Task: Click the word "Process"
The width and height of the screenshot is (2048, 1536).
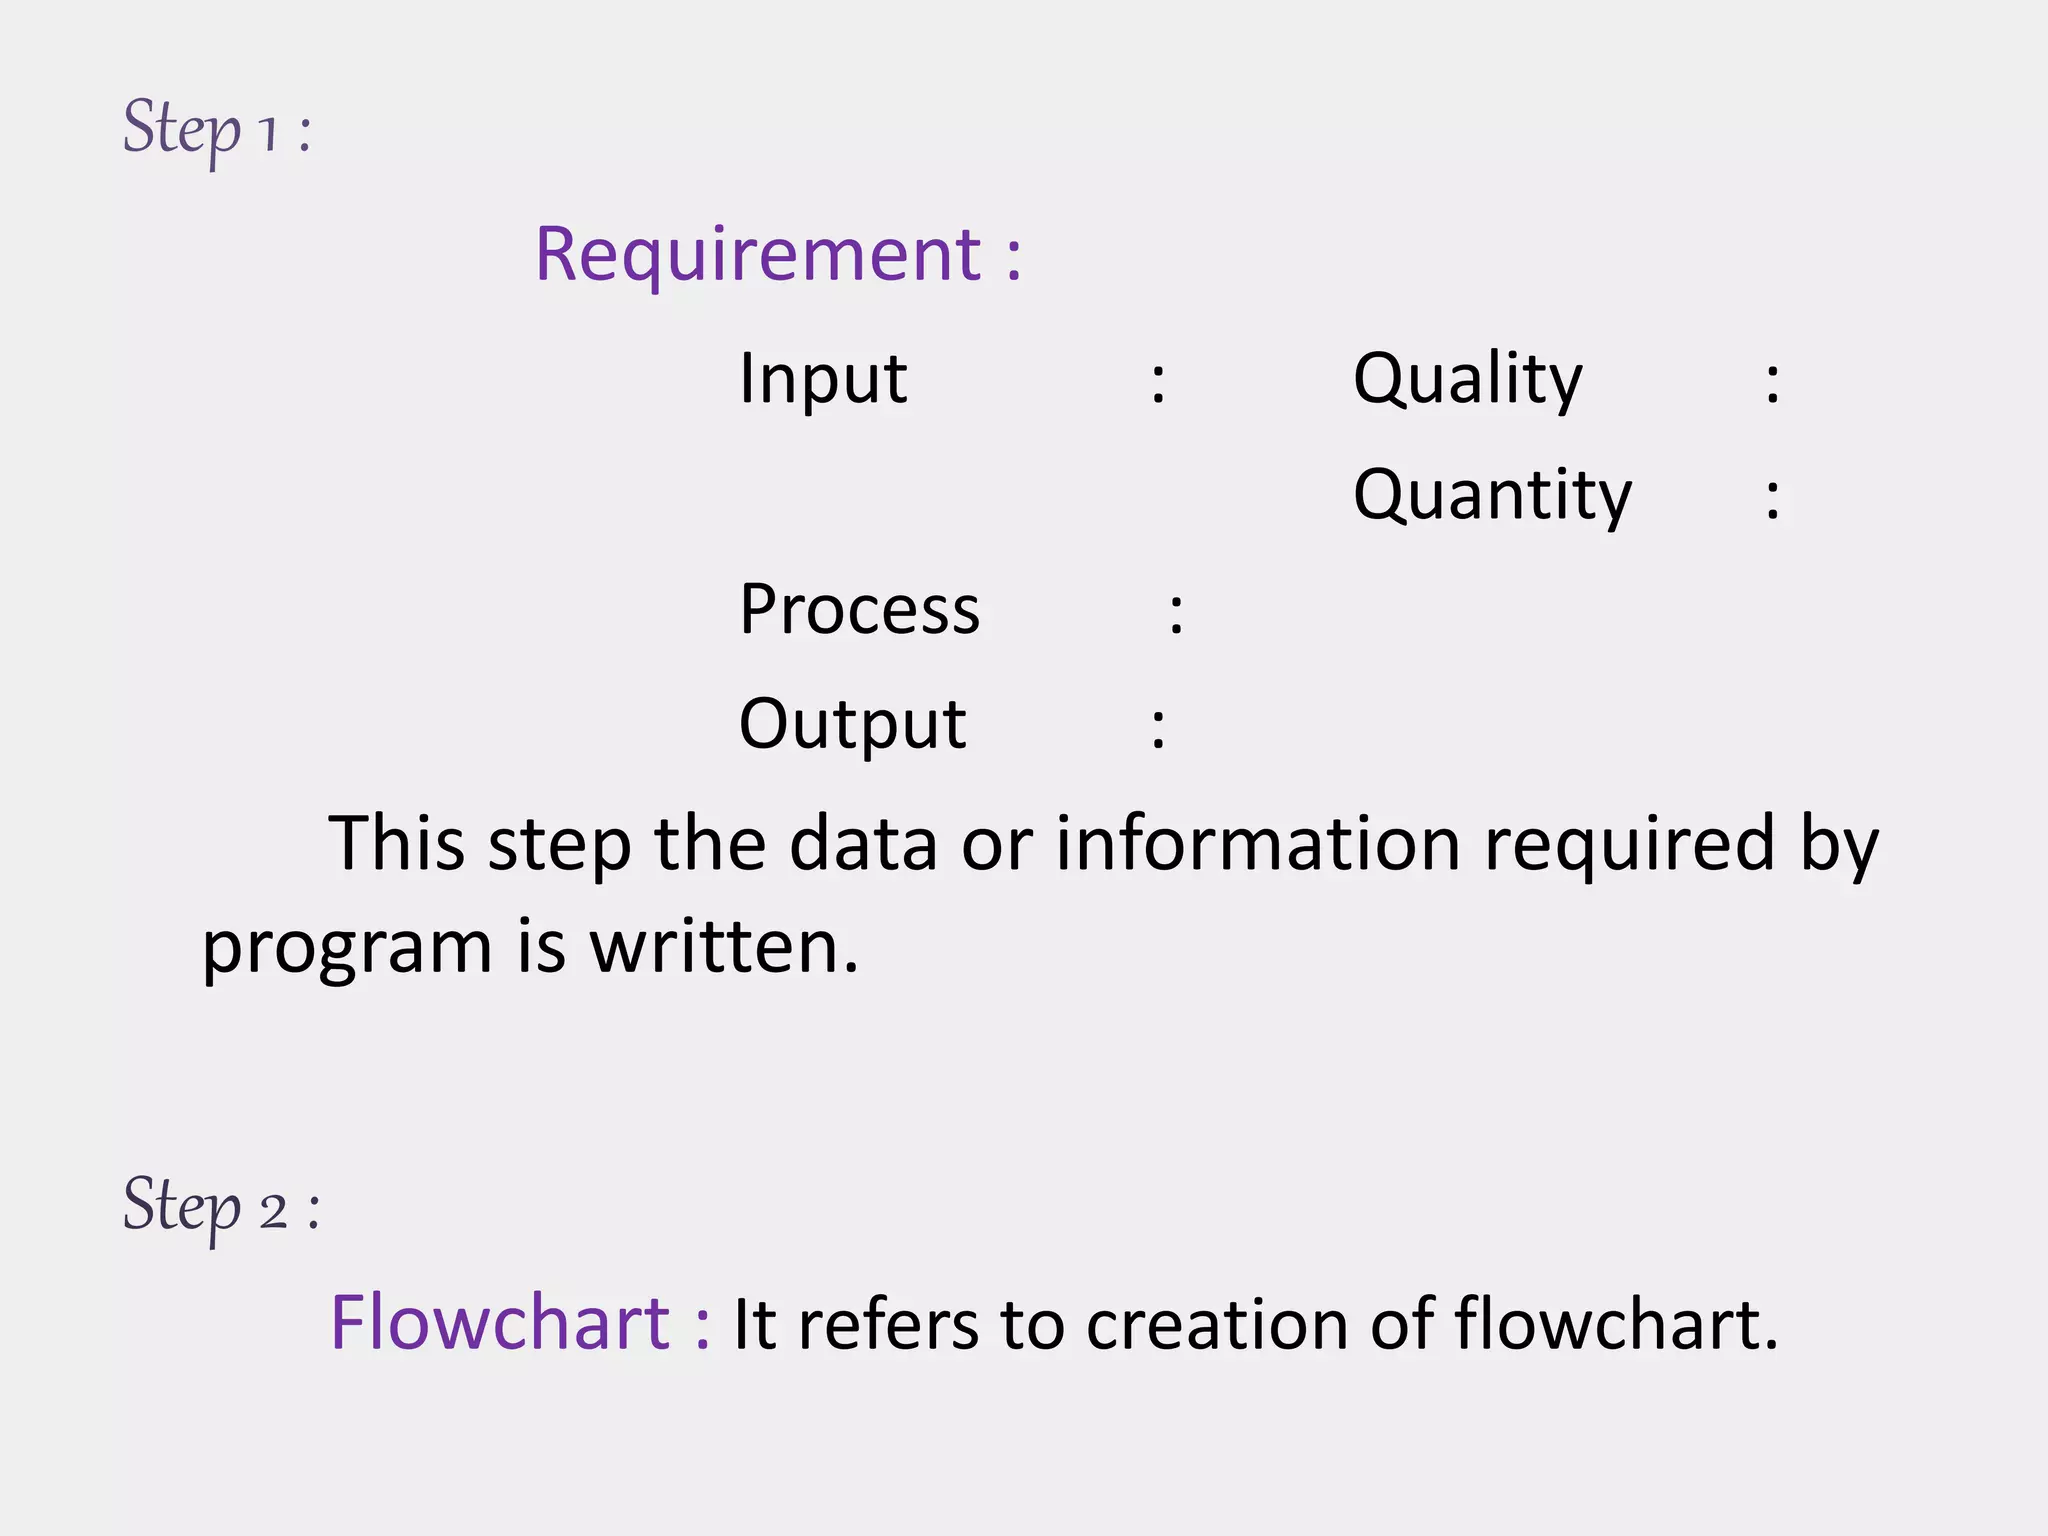Action: tap(859, 609)
